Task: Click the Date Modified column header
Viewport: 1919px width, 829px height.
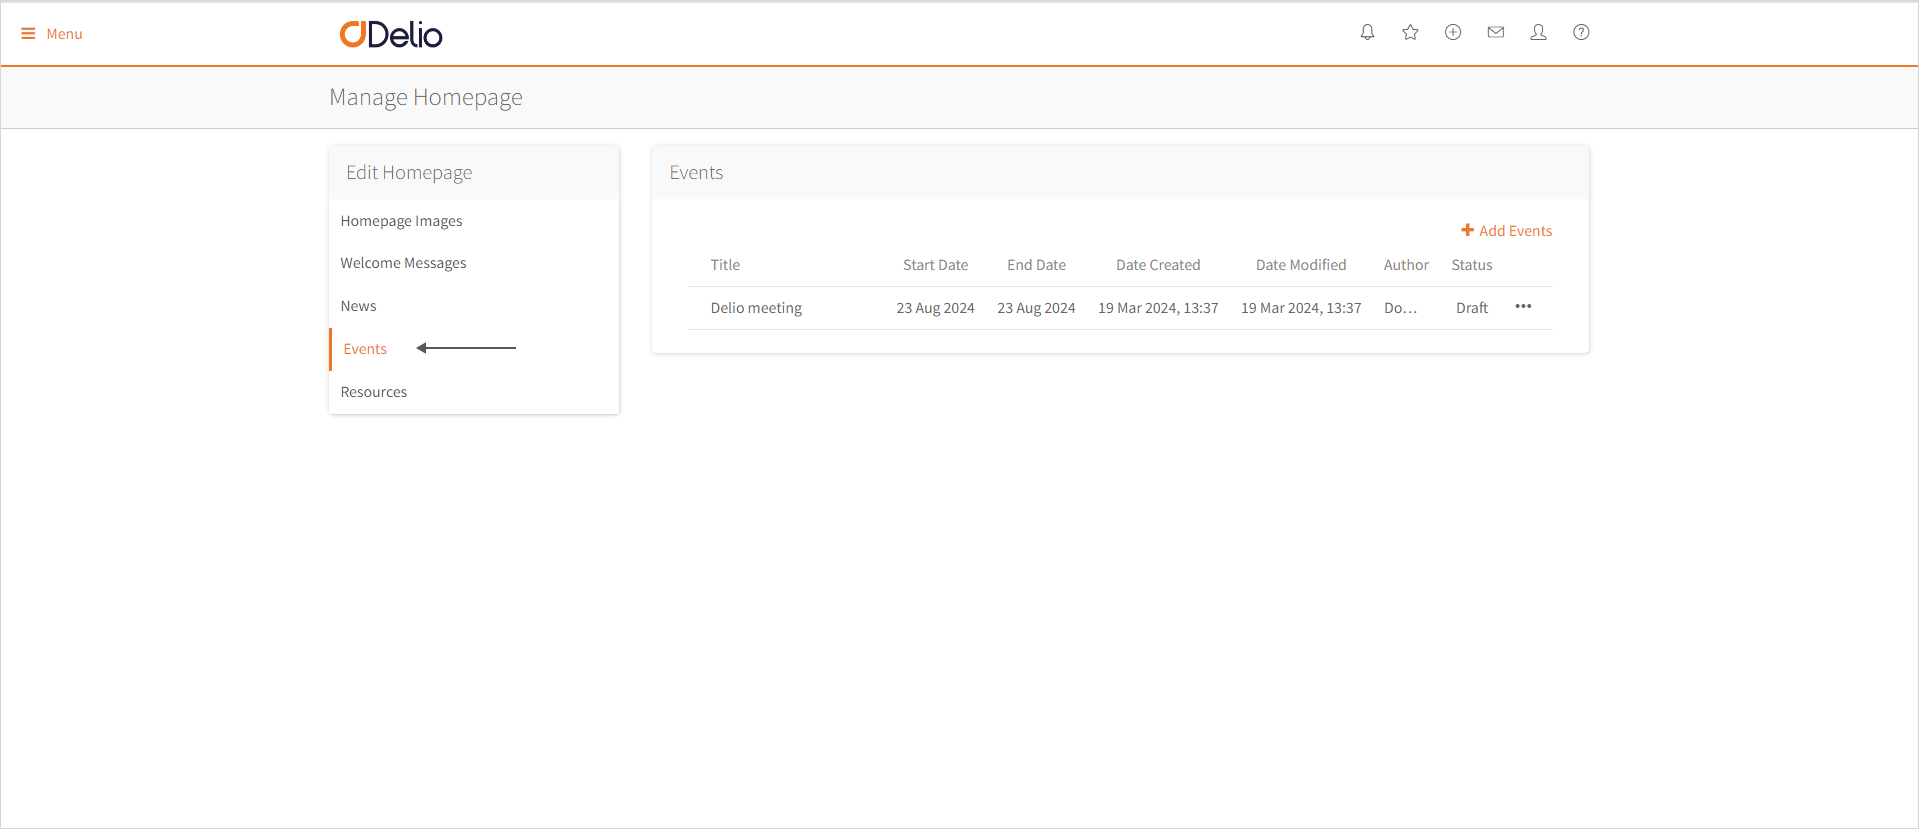Action: click(1301, 265)
